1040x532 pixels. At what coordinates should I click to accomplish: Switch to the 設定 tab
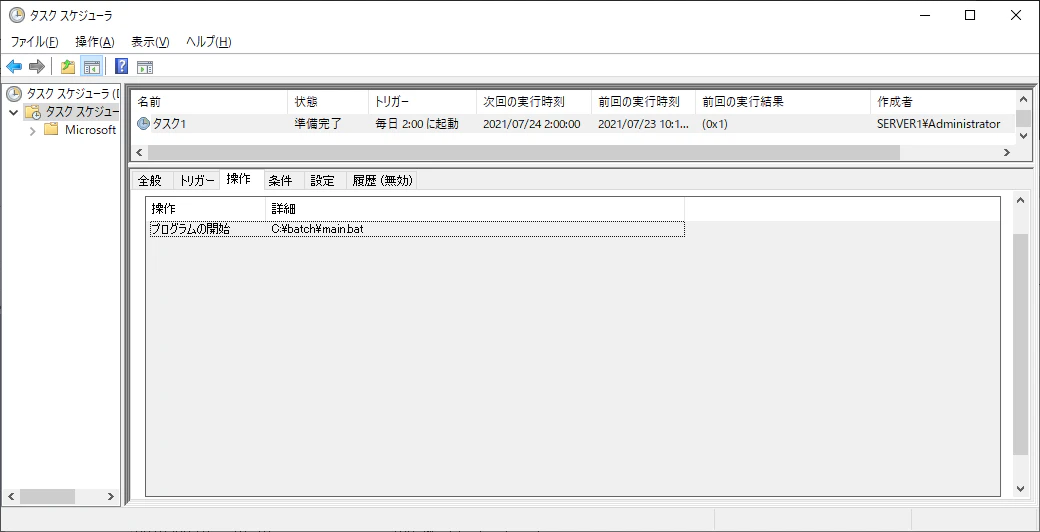click(x=323, y=180)
